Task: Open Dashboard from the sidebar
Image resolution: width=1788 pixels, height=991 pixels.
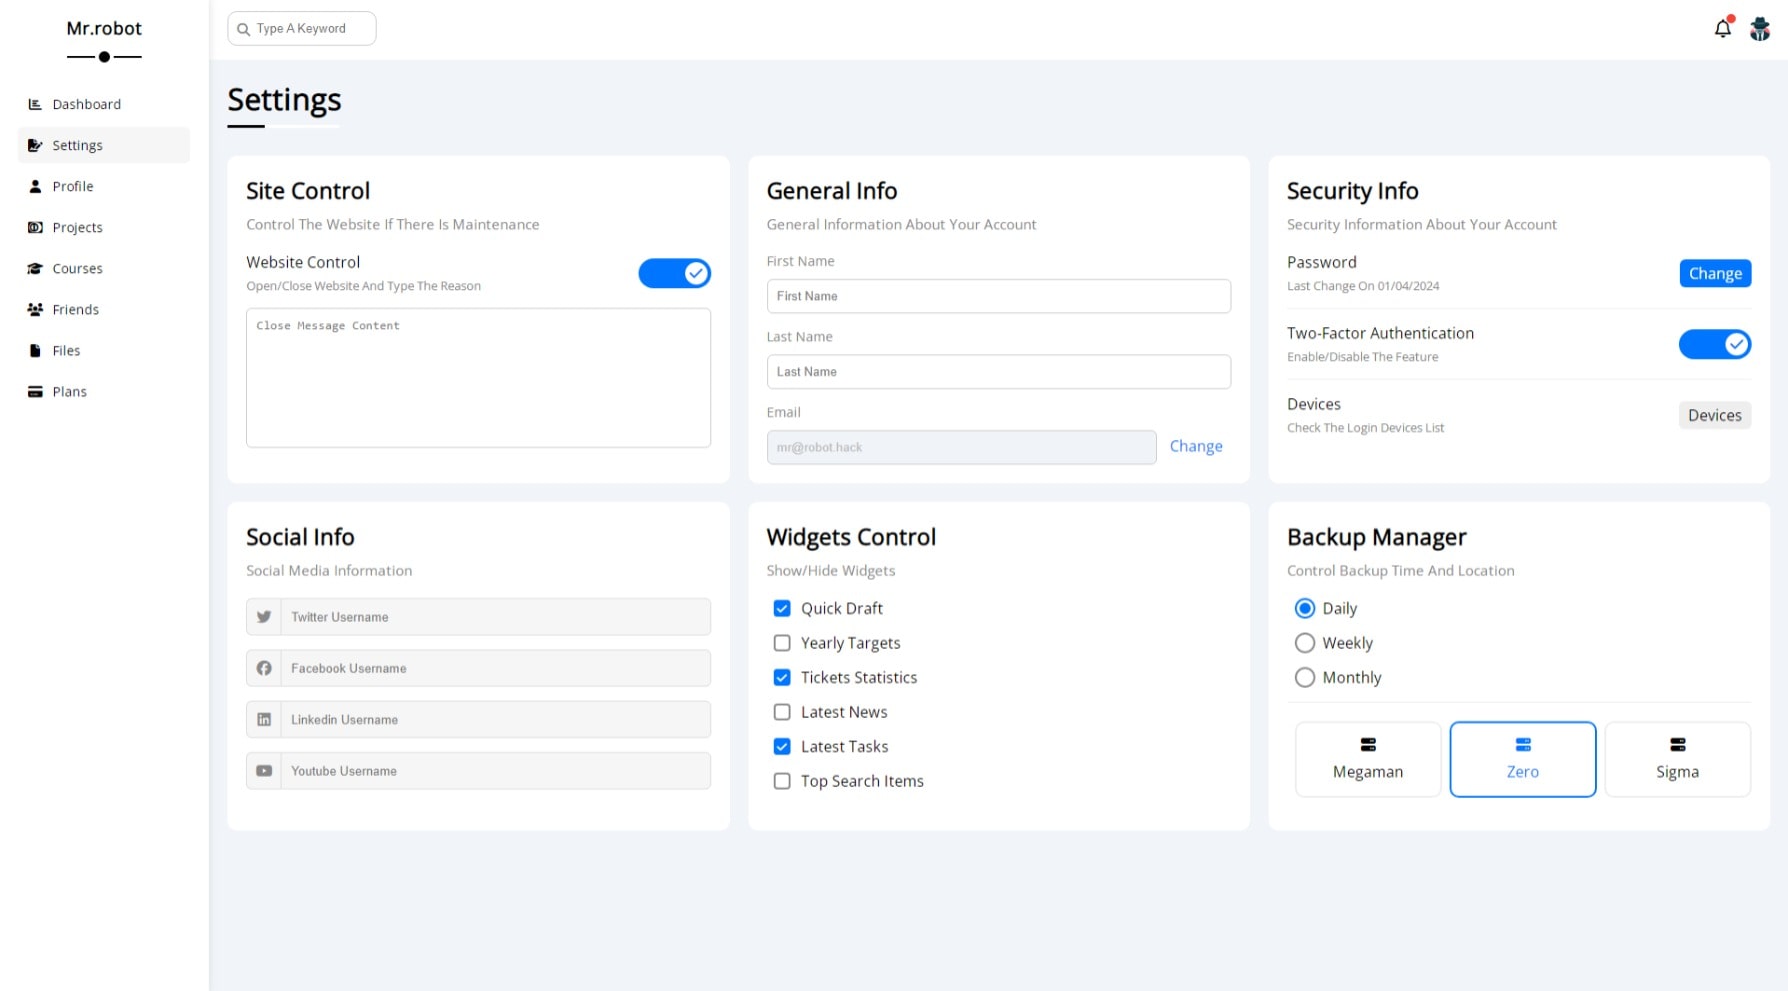Action: point(86,104)
